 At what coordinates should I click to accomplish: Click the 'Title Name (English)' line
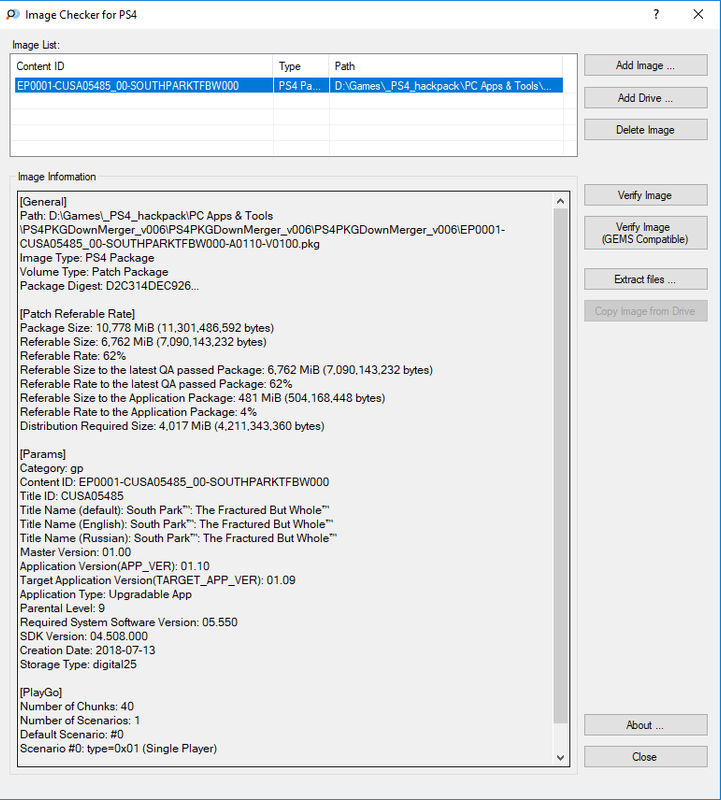[x=177, y=524]
